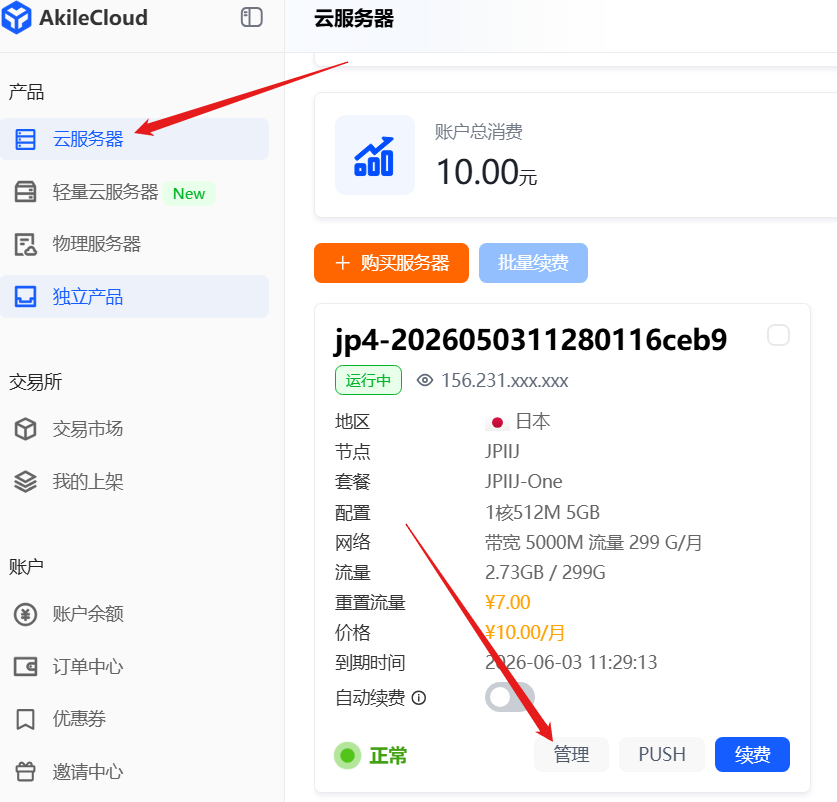Click the PUSH button
This screenshot has height=802, width=837.
[x=662, y=754]
